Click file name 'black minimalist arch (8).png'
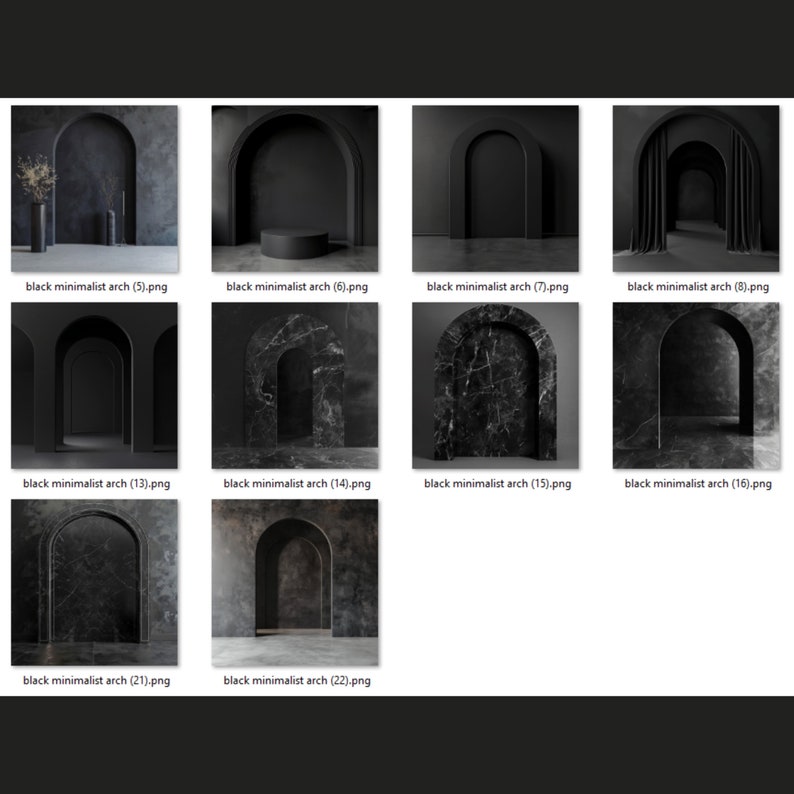794x794 pixels. [698, 287]
